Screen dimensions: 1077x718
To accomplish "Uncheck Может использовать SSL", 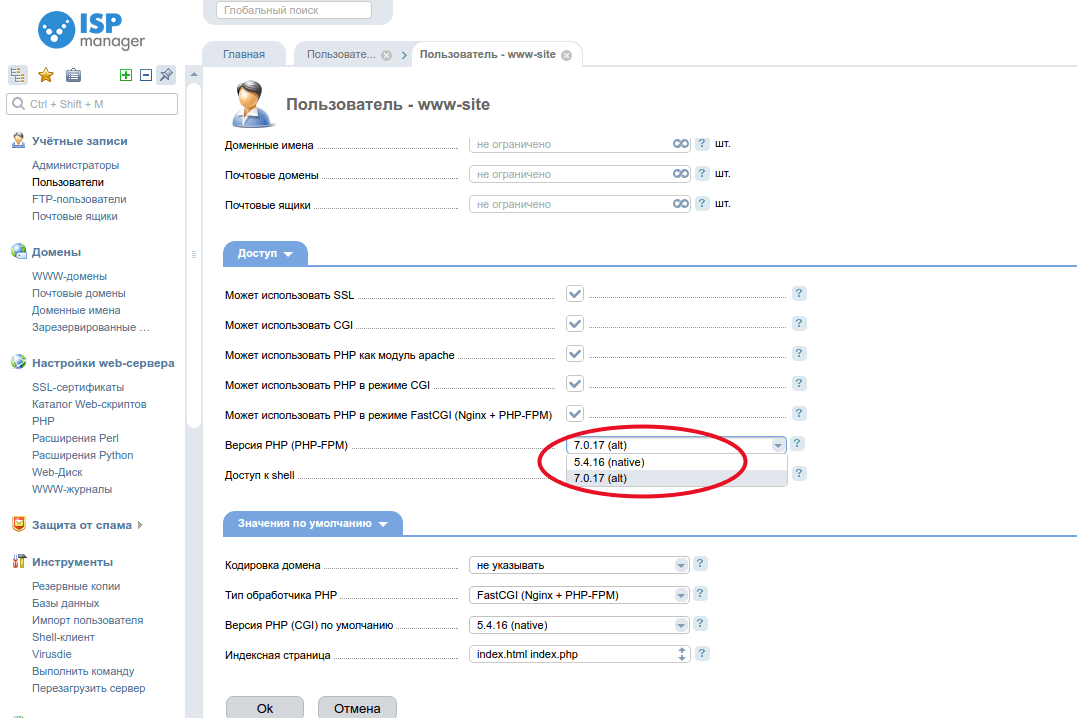I will pos(574,293).
